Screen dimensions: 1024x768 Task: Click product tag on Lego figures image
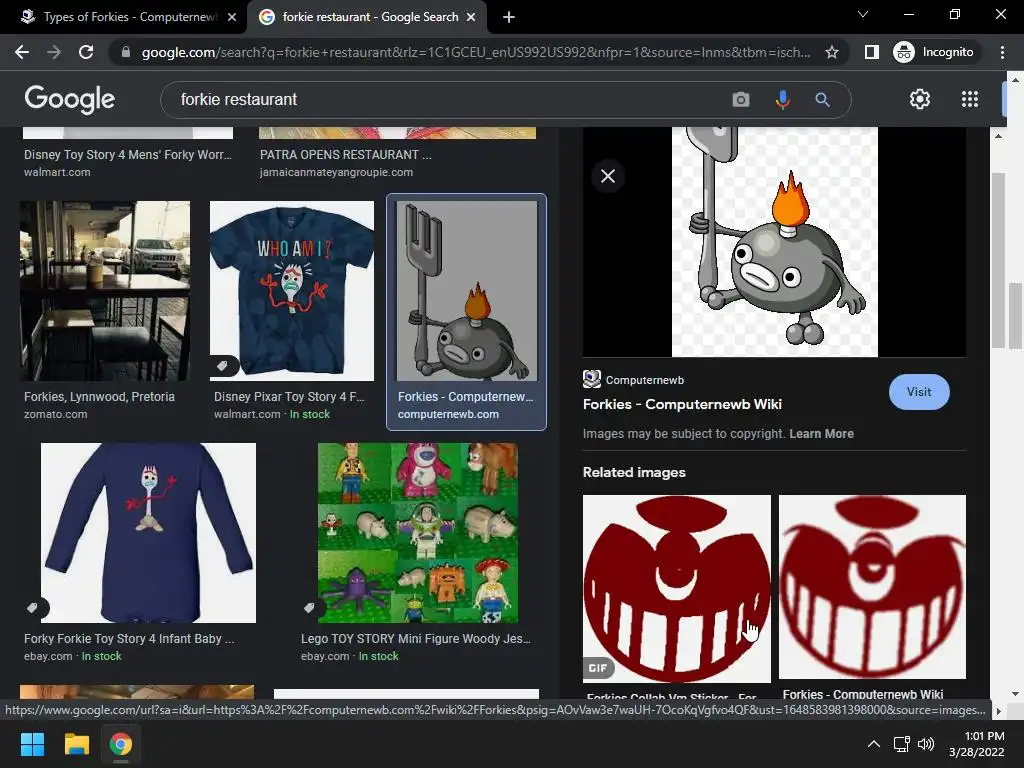pos(310,608)
